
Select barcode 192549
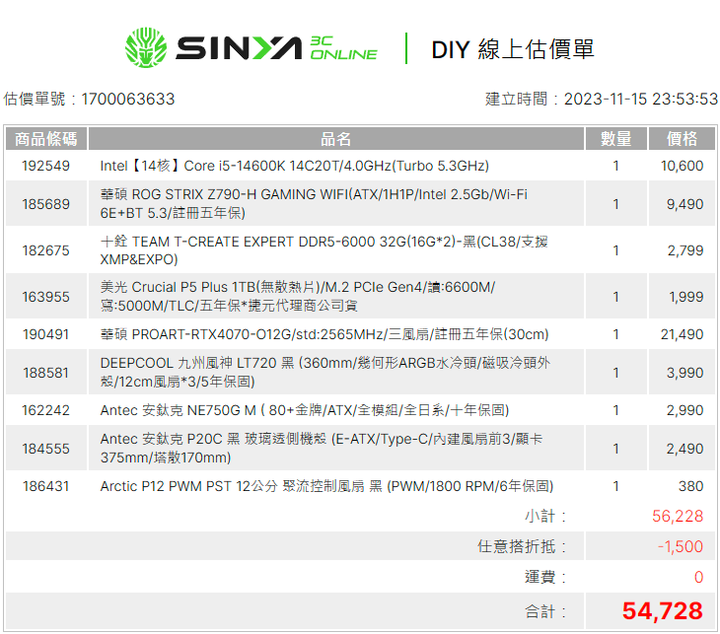pyautogui.click(x=46, y=166)
